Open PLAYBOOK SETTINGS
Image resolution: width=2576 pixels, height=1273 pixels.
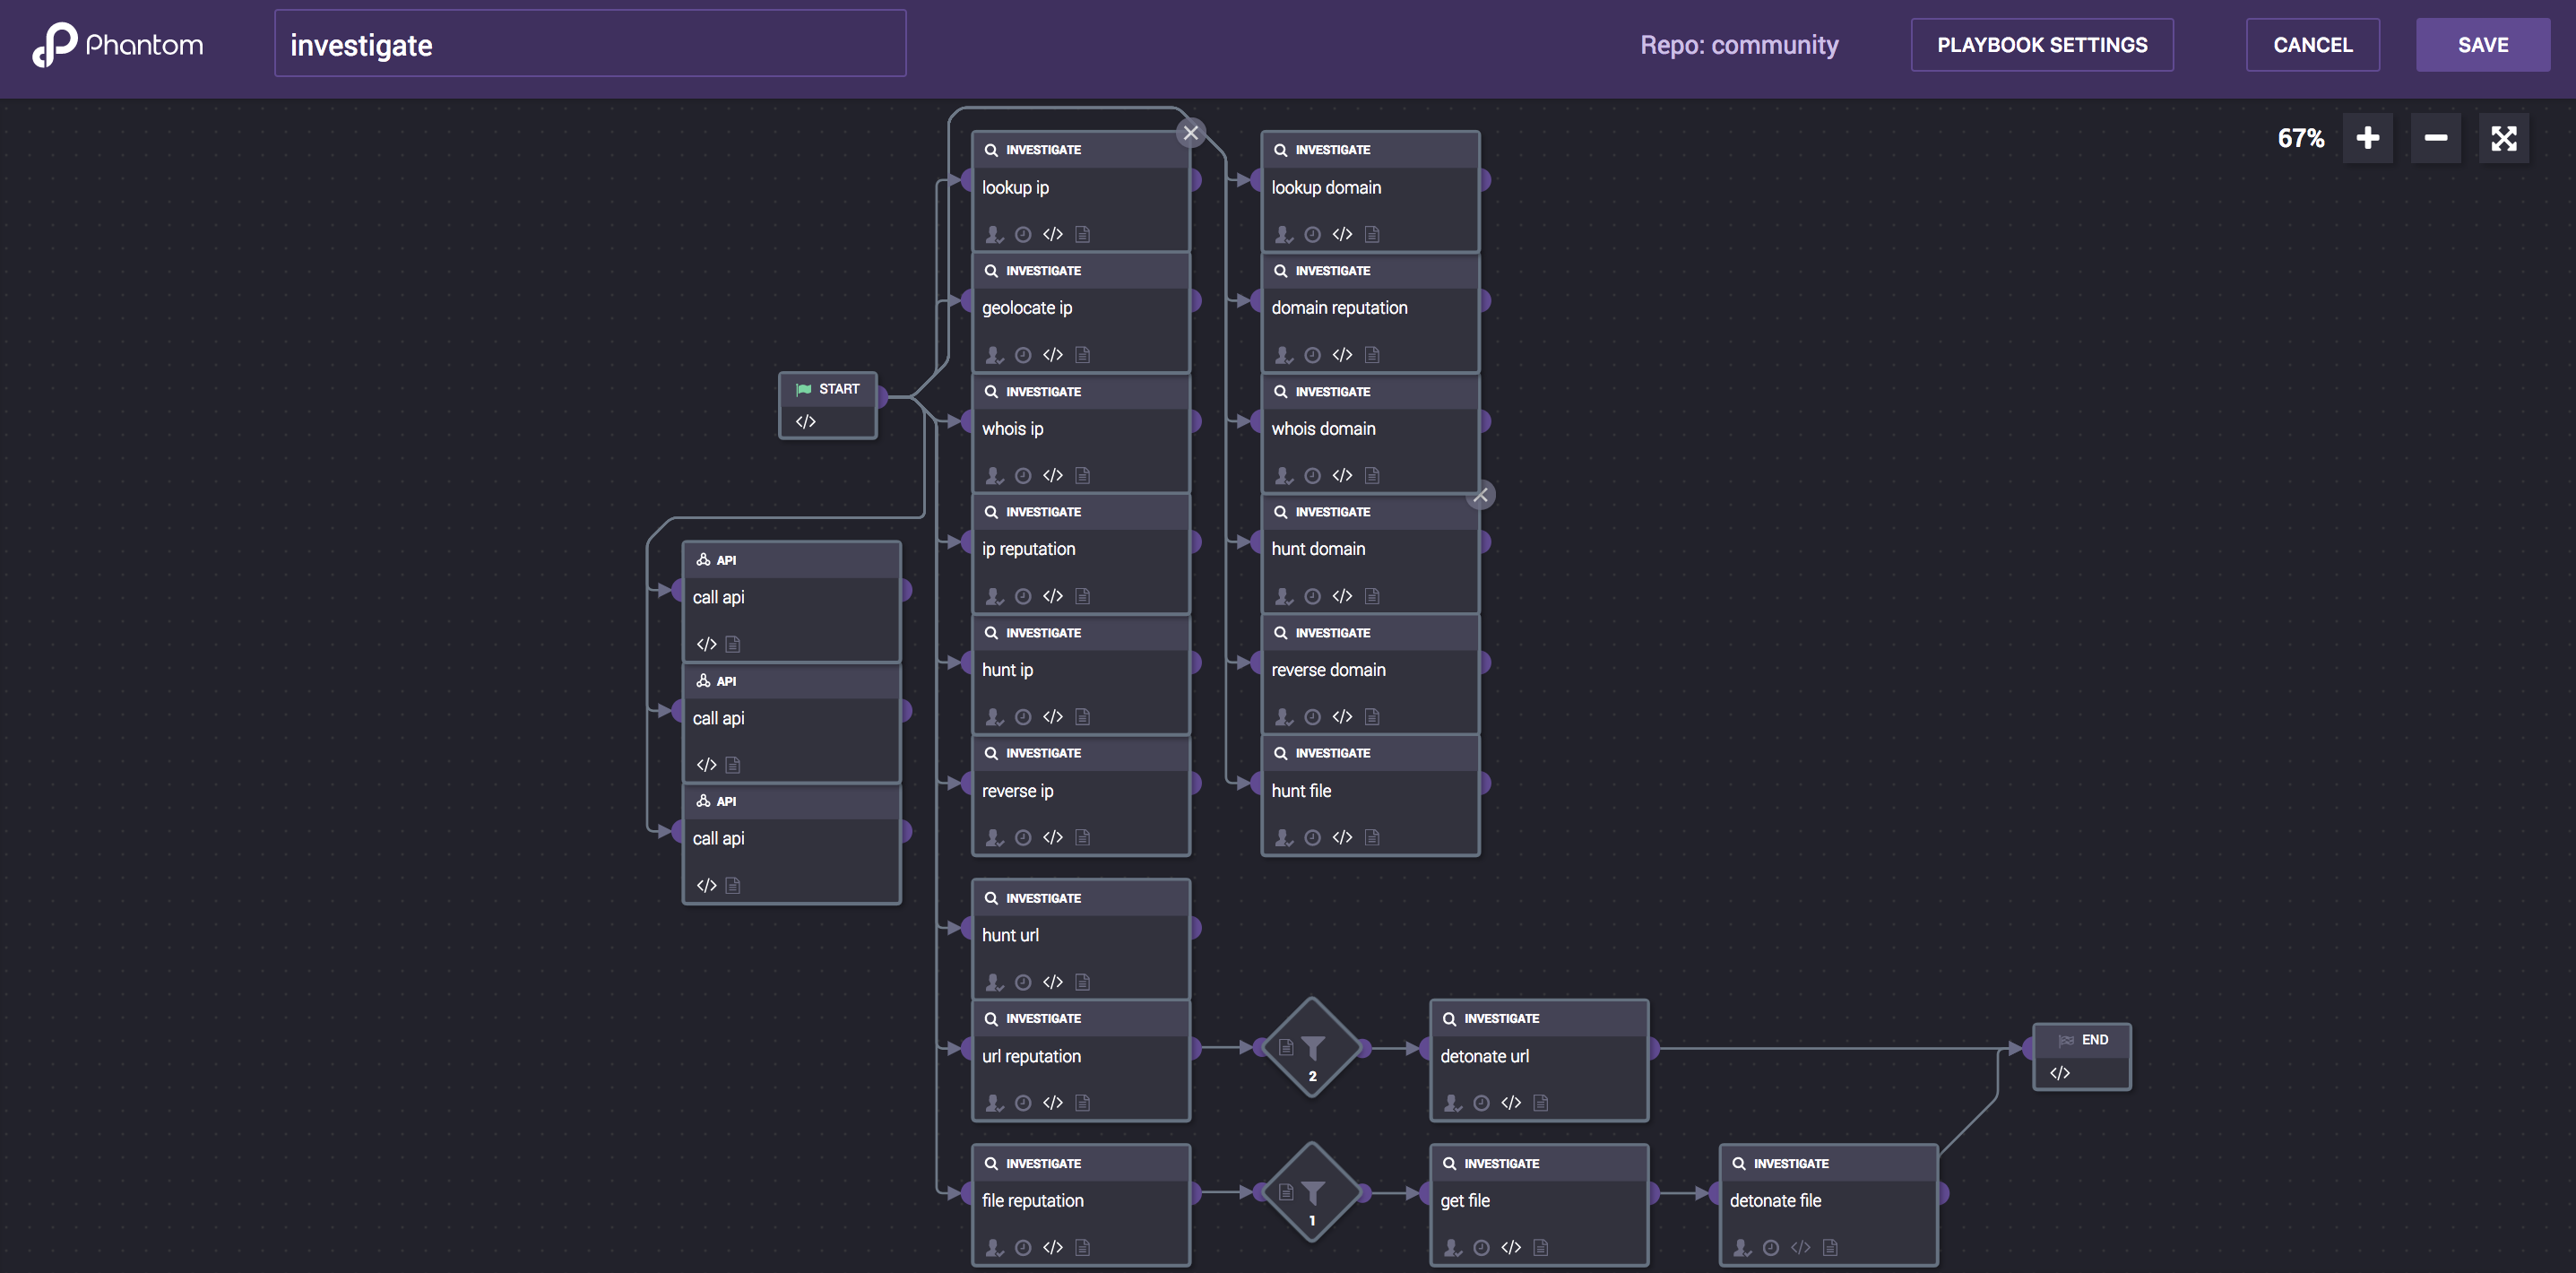click(x=2041, y=45)
